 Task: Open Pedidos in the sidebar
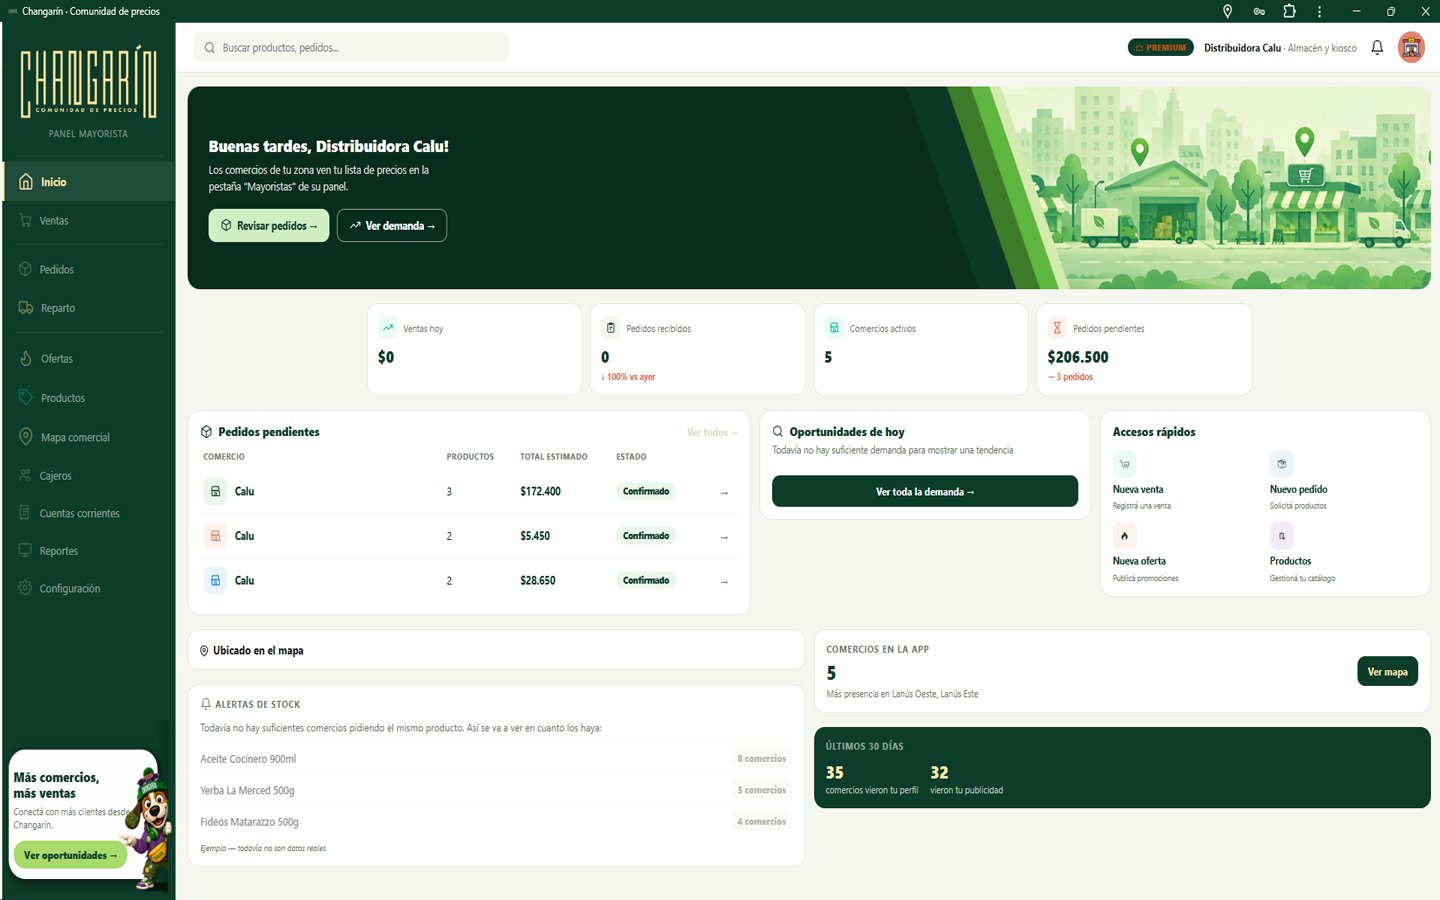point(89,270)
